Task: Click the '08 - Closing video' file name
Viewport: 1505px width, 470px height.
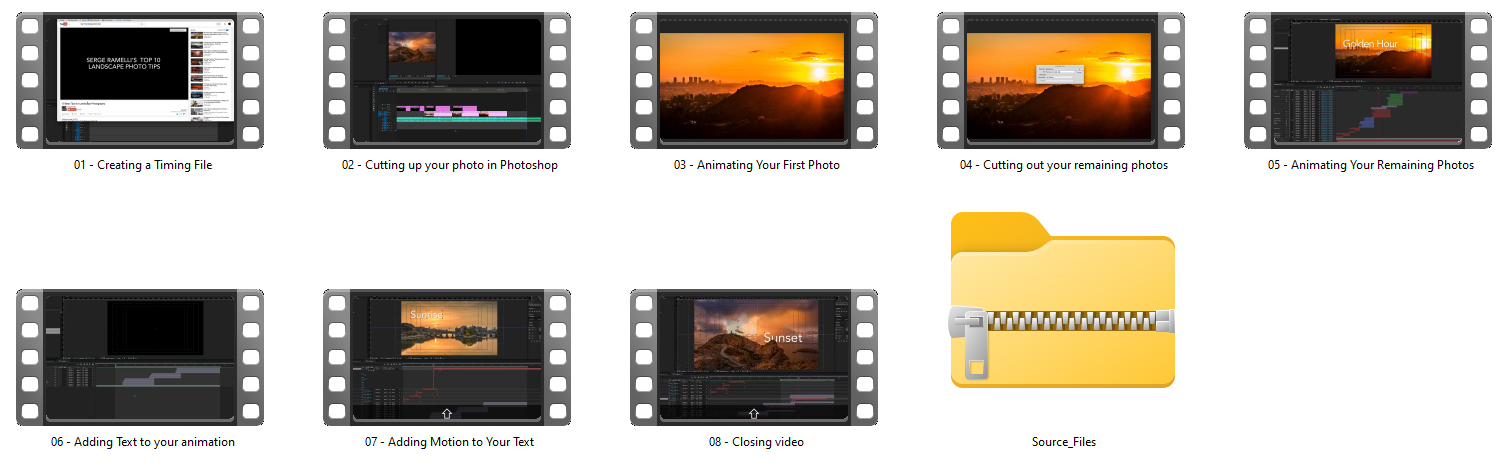Action: [x=755, y=442]
